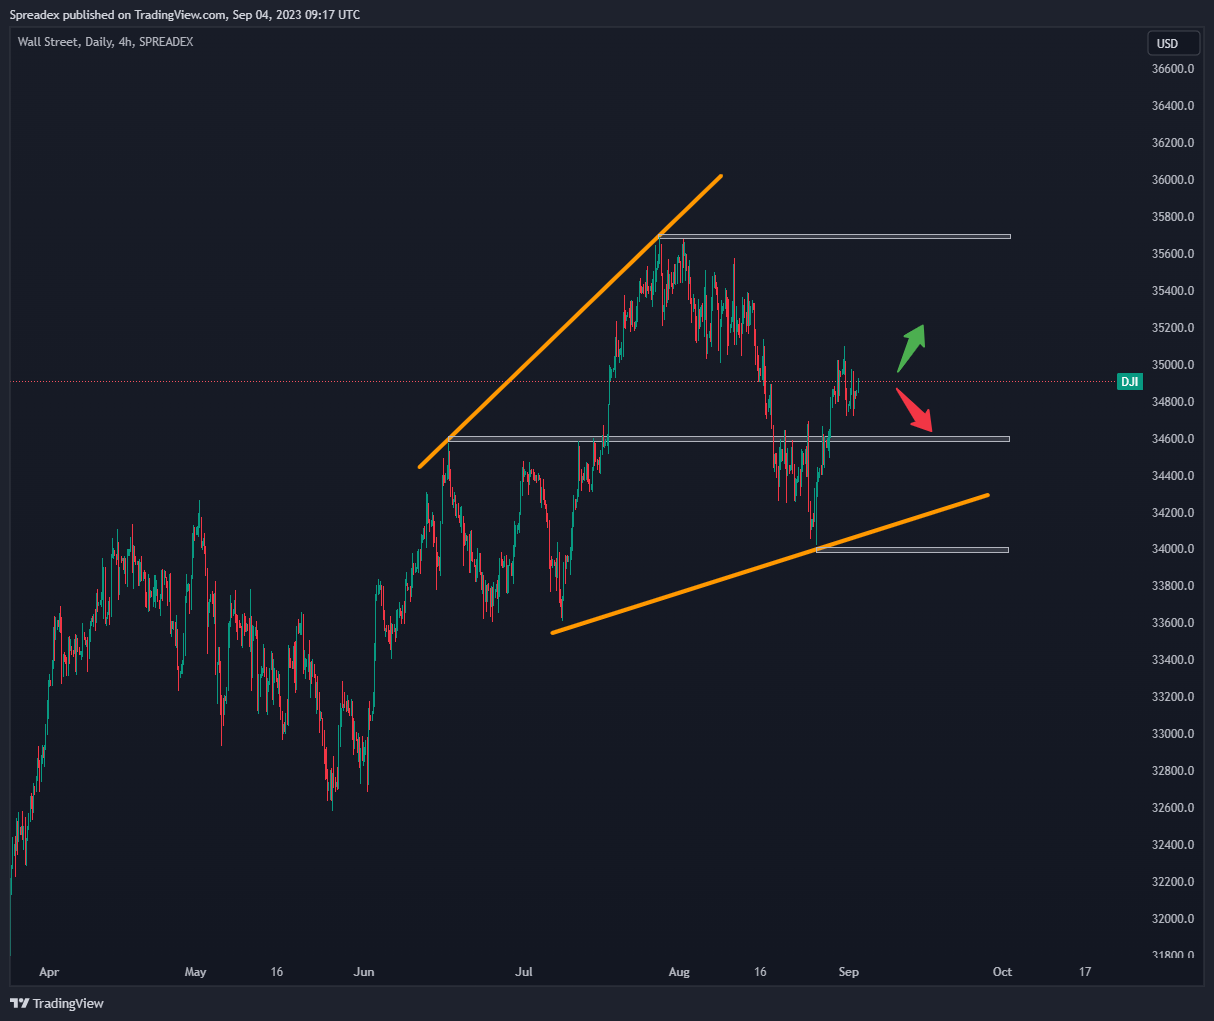Click the 35000.0 price axis label
The image size is (1214, 1021).
click(1173, 365)
